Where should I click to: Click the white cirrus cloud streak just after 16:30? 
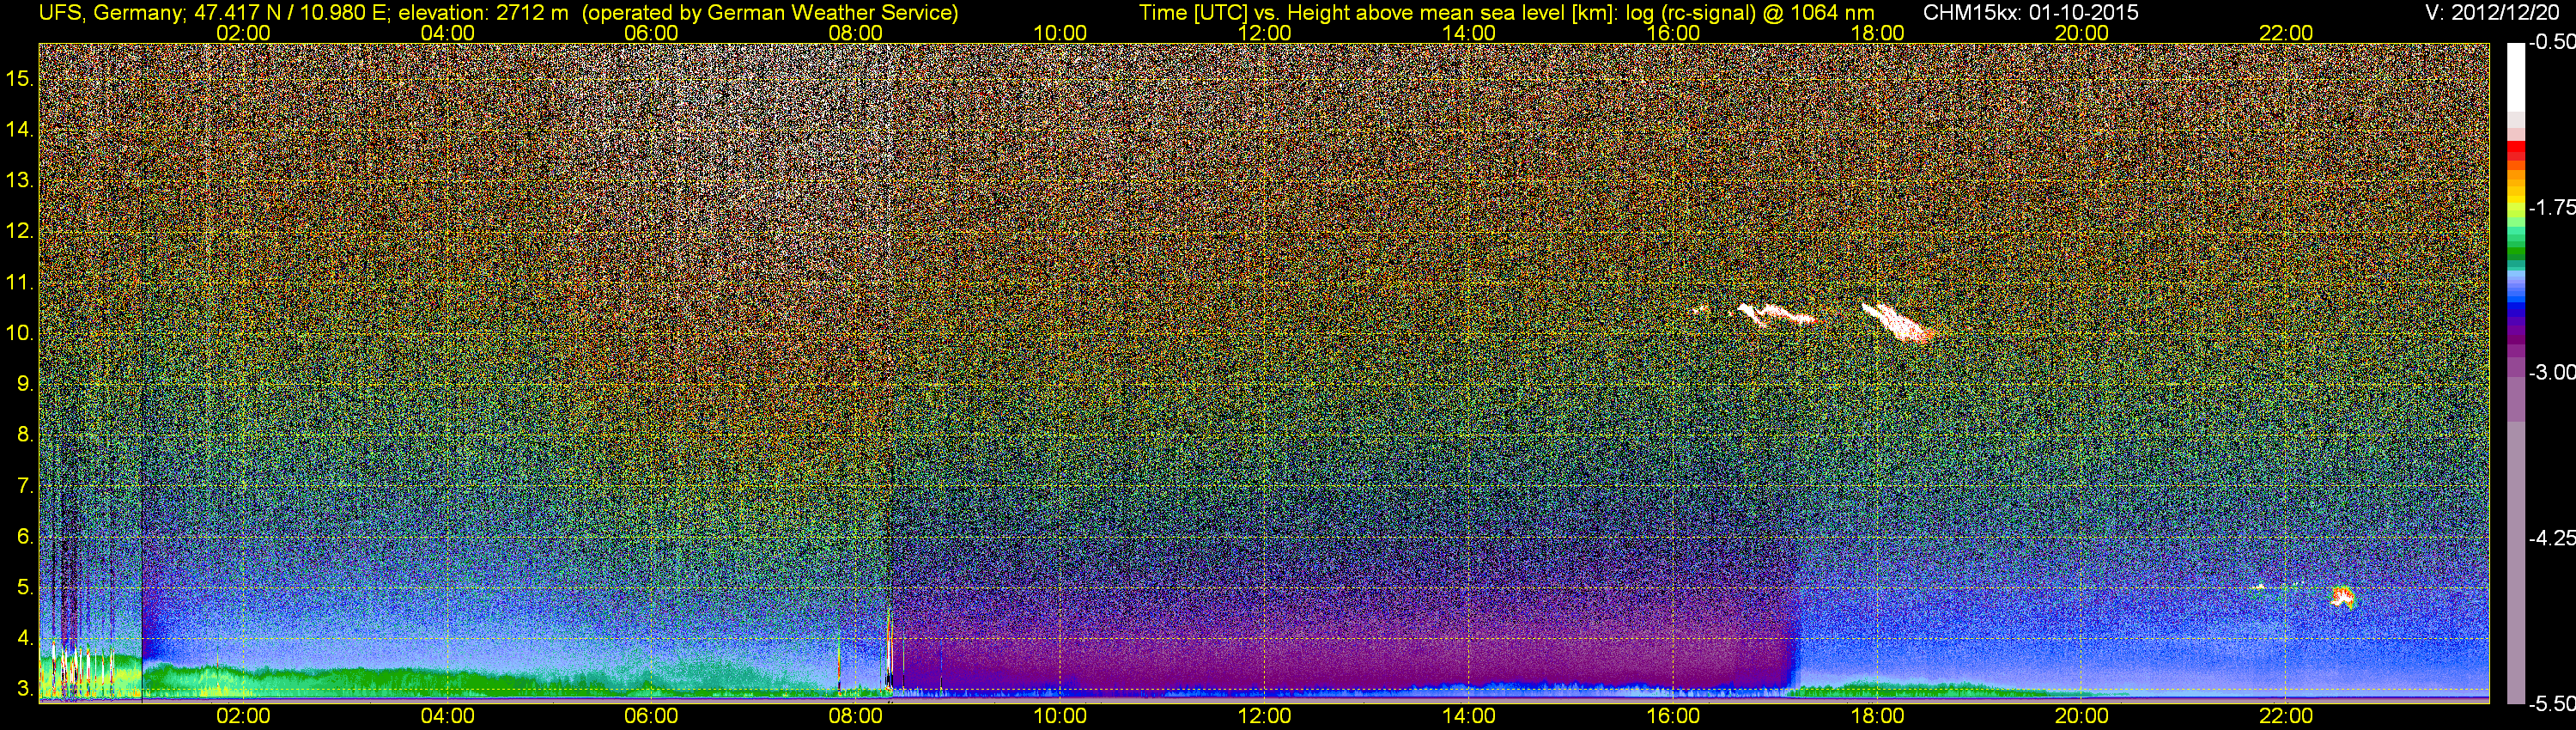[1776, 315]
